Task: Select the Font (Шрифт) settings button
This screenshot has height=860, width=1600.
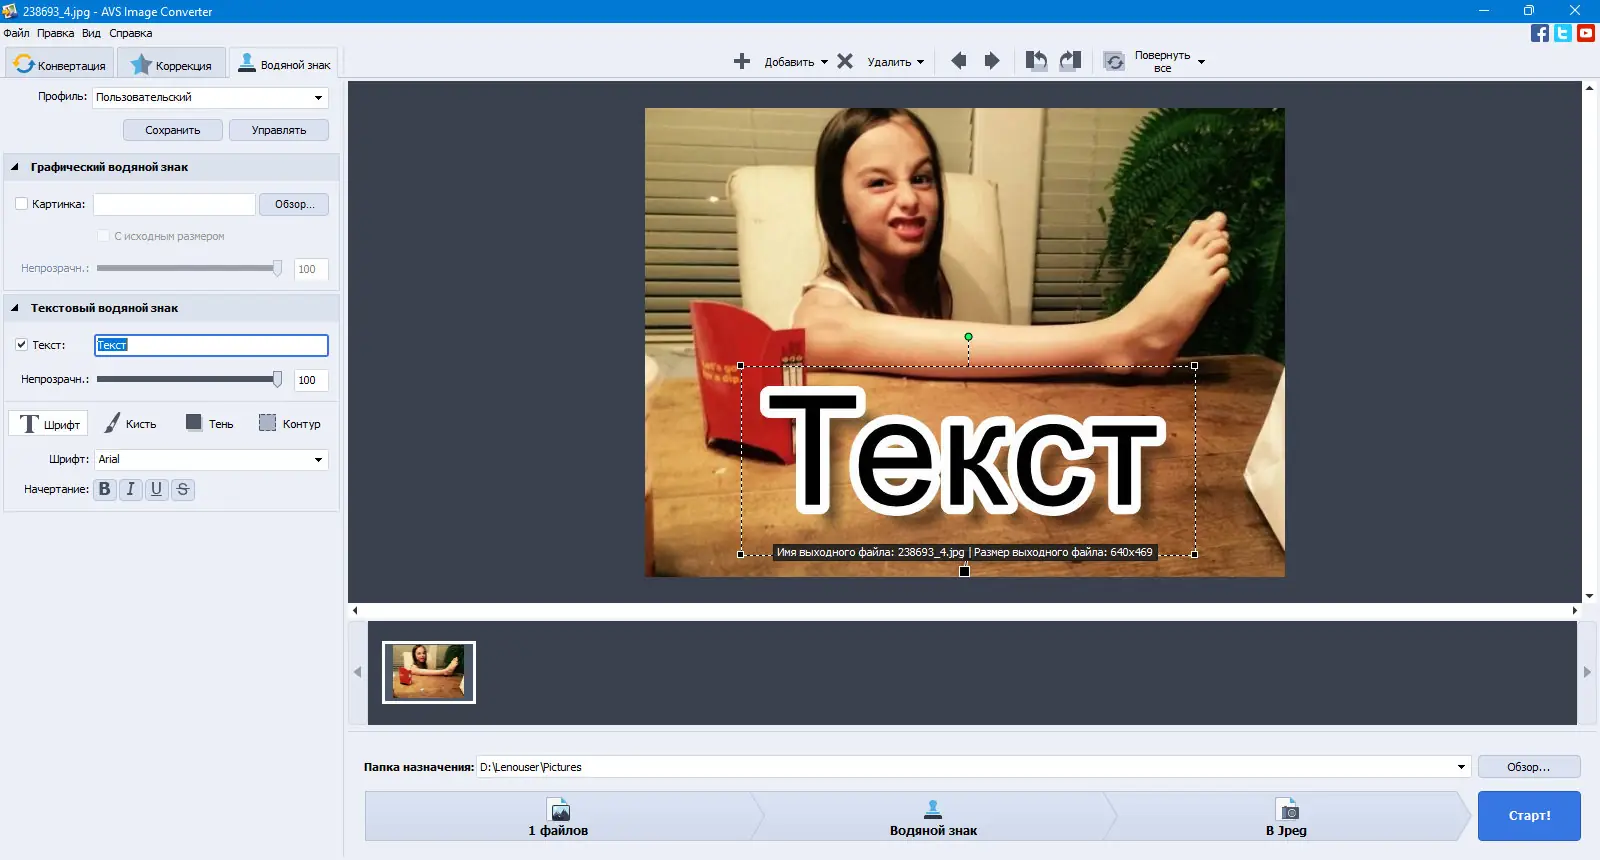Action: pyautogui.click(x=49, y=424)
